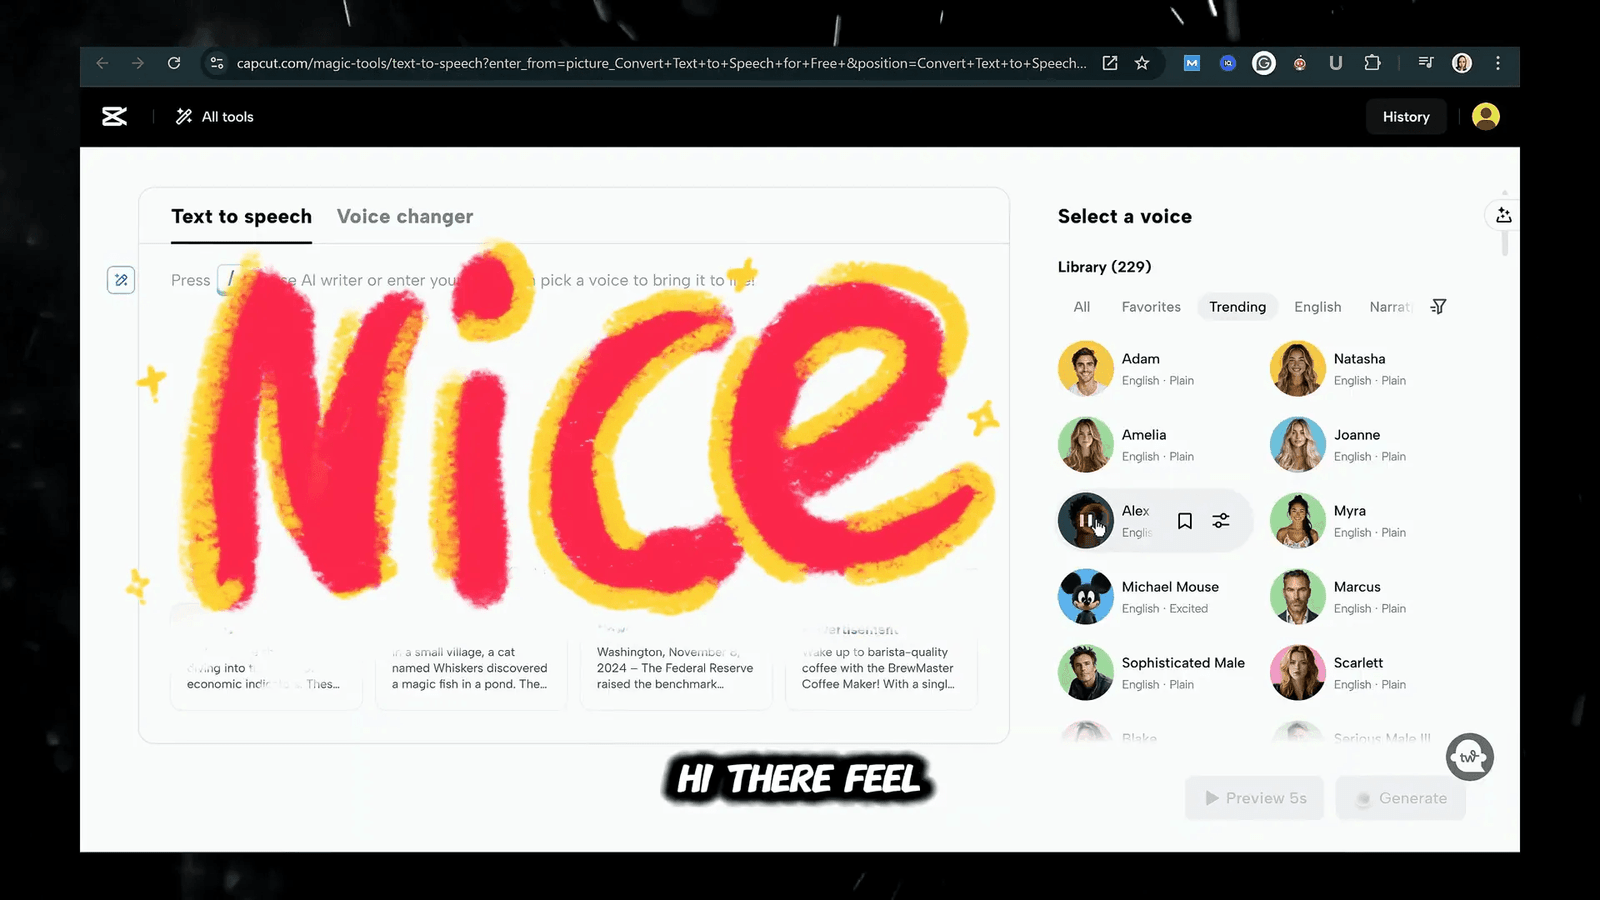Click the custom voice icon
Image resolution: width=1600 pixels, height=900 pixels.
coord(1503,215)
